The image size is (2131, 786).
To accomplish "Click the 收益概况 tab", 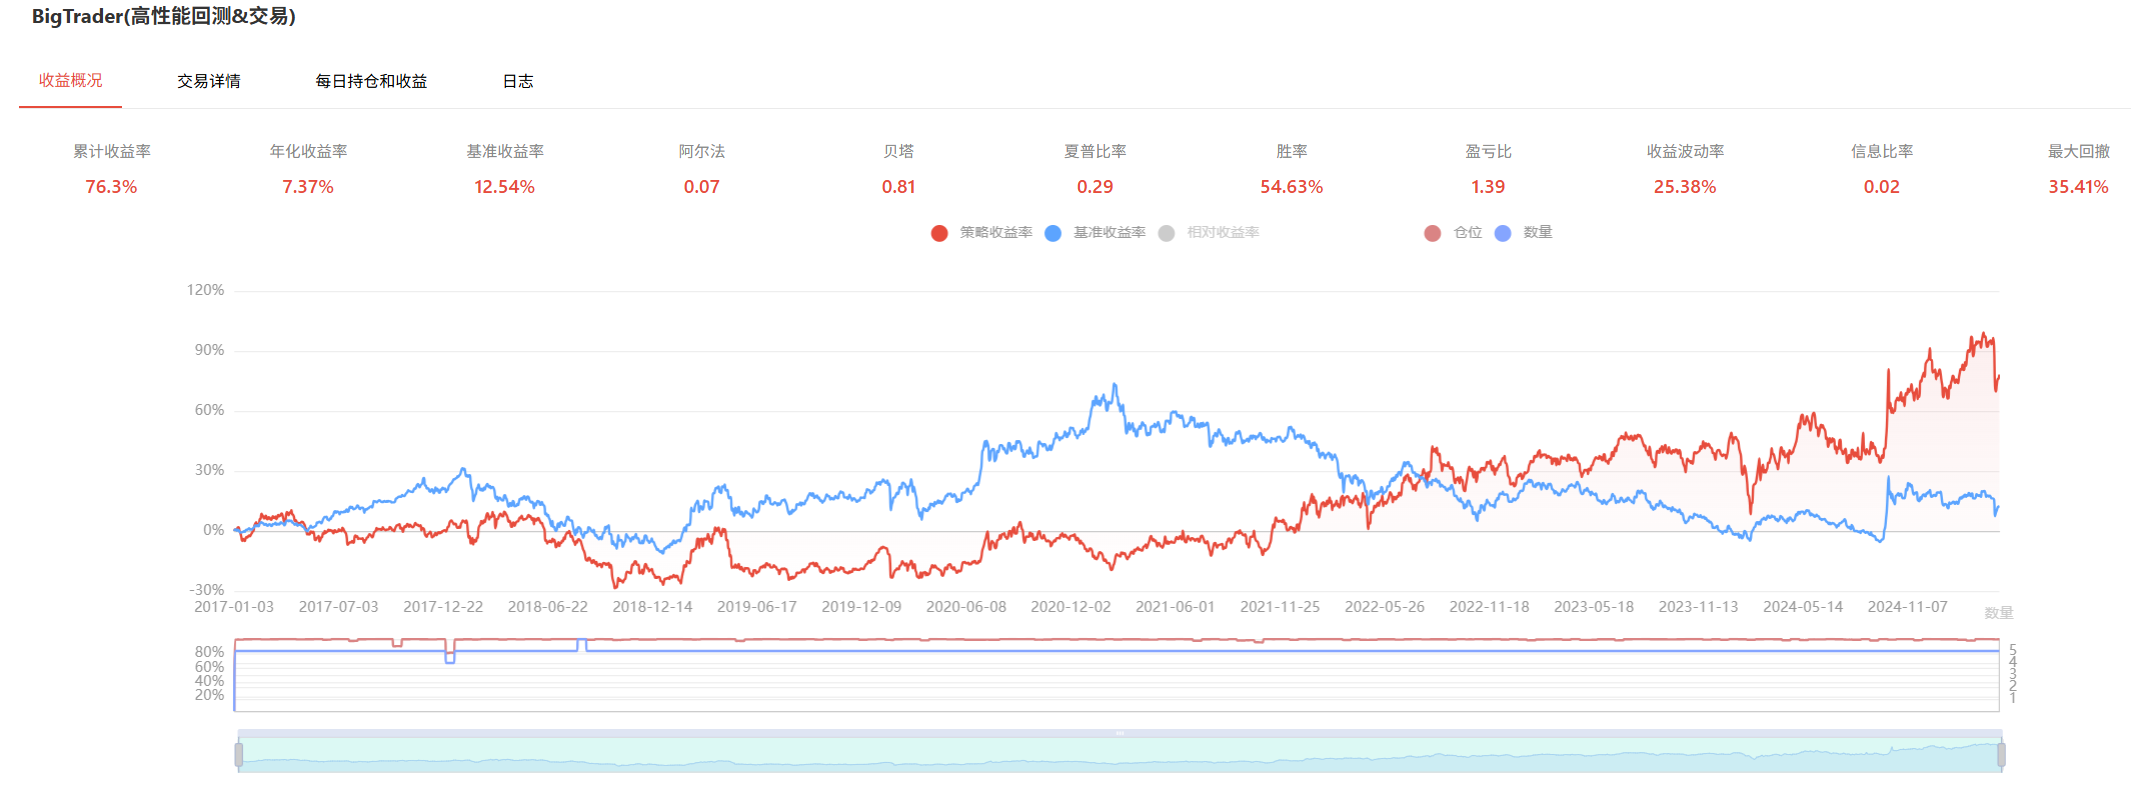I will coord(70,80).
